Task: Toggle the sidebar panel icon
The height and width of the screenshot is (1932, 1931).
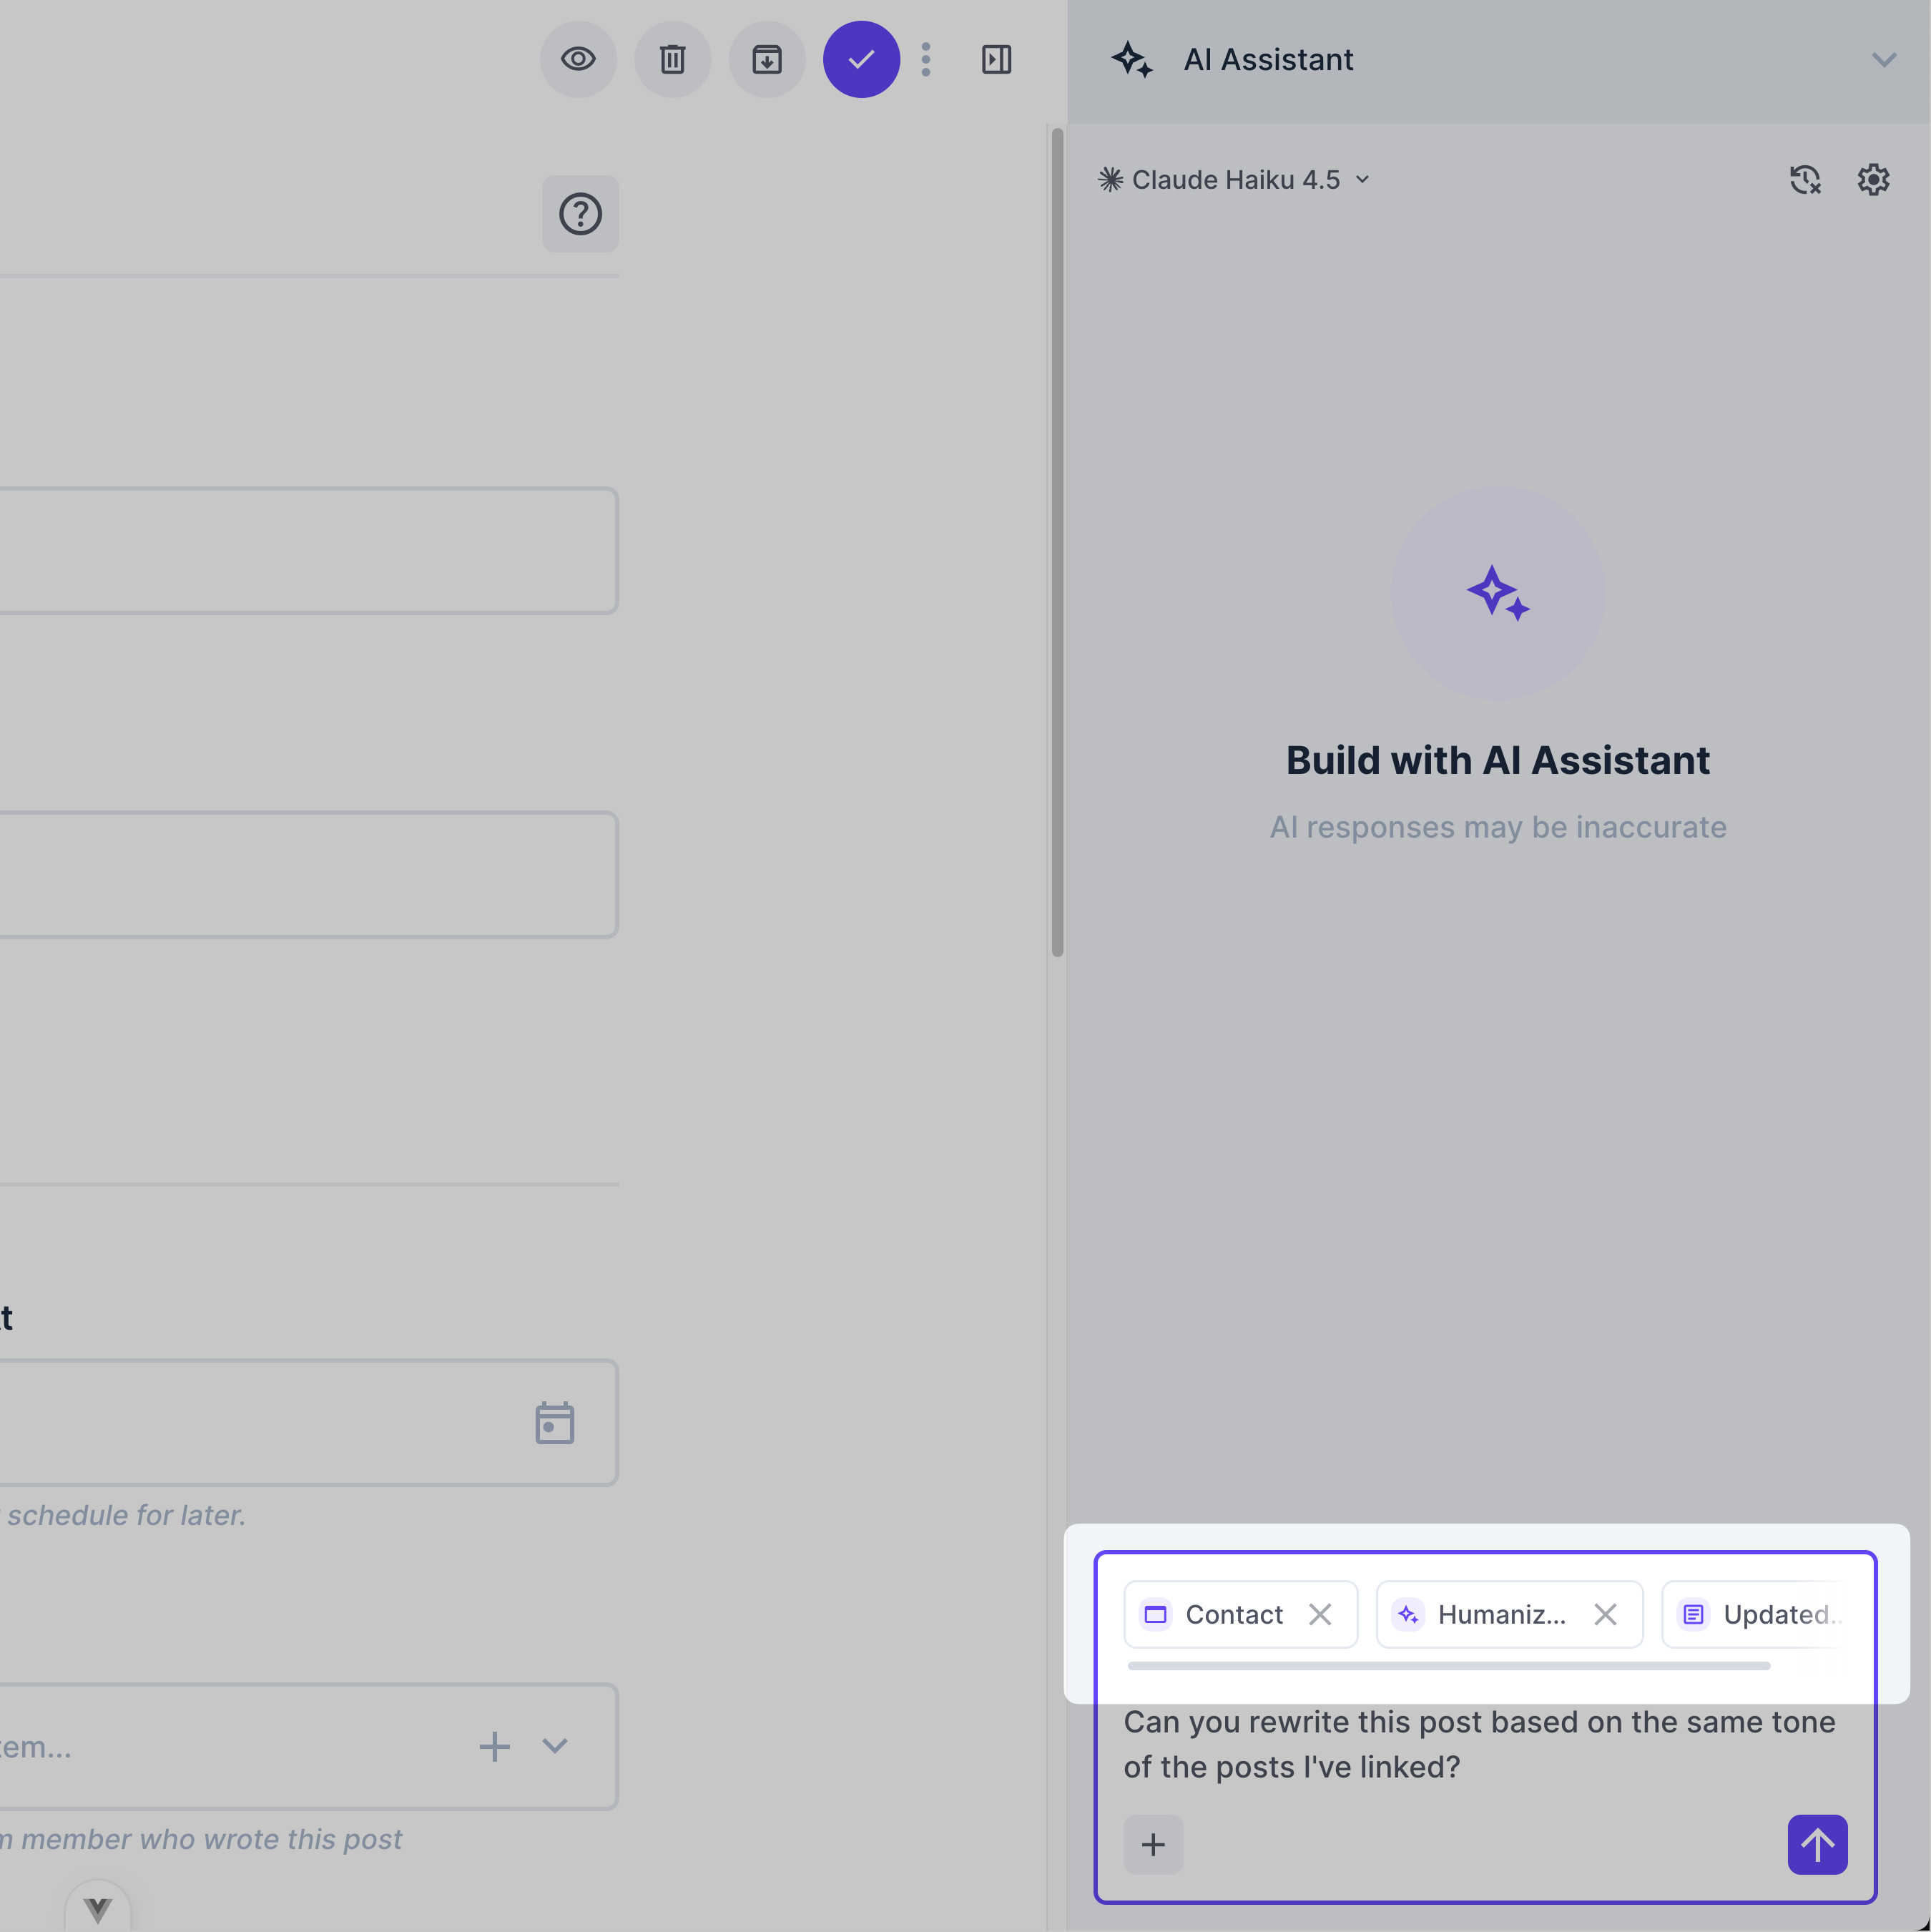Action: point(996,59)
